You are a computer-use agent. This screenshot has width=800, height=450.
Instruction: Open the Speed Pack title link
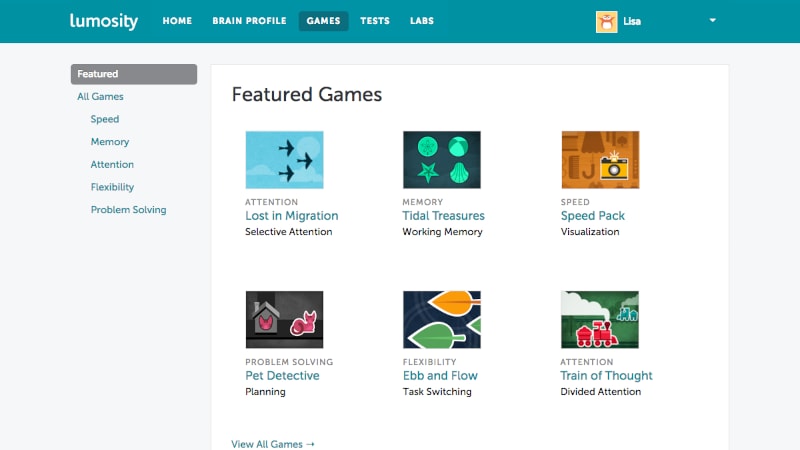(592, 216)
